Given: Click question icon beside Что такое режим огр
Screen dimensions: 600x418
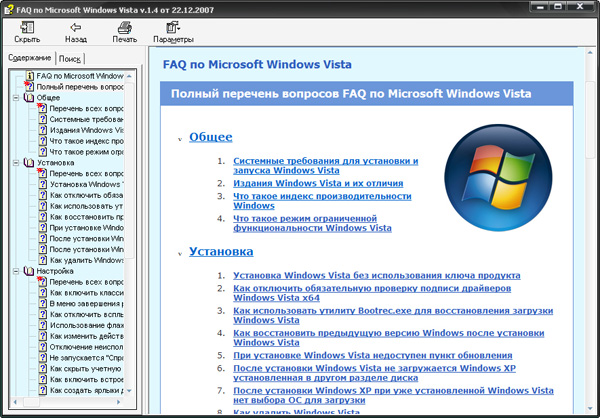Looking at the screenshot, I should click(43, 152).
